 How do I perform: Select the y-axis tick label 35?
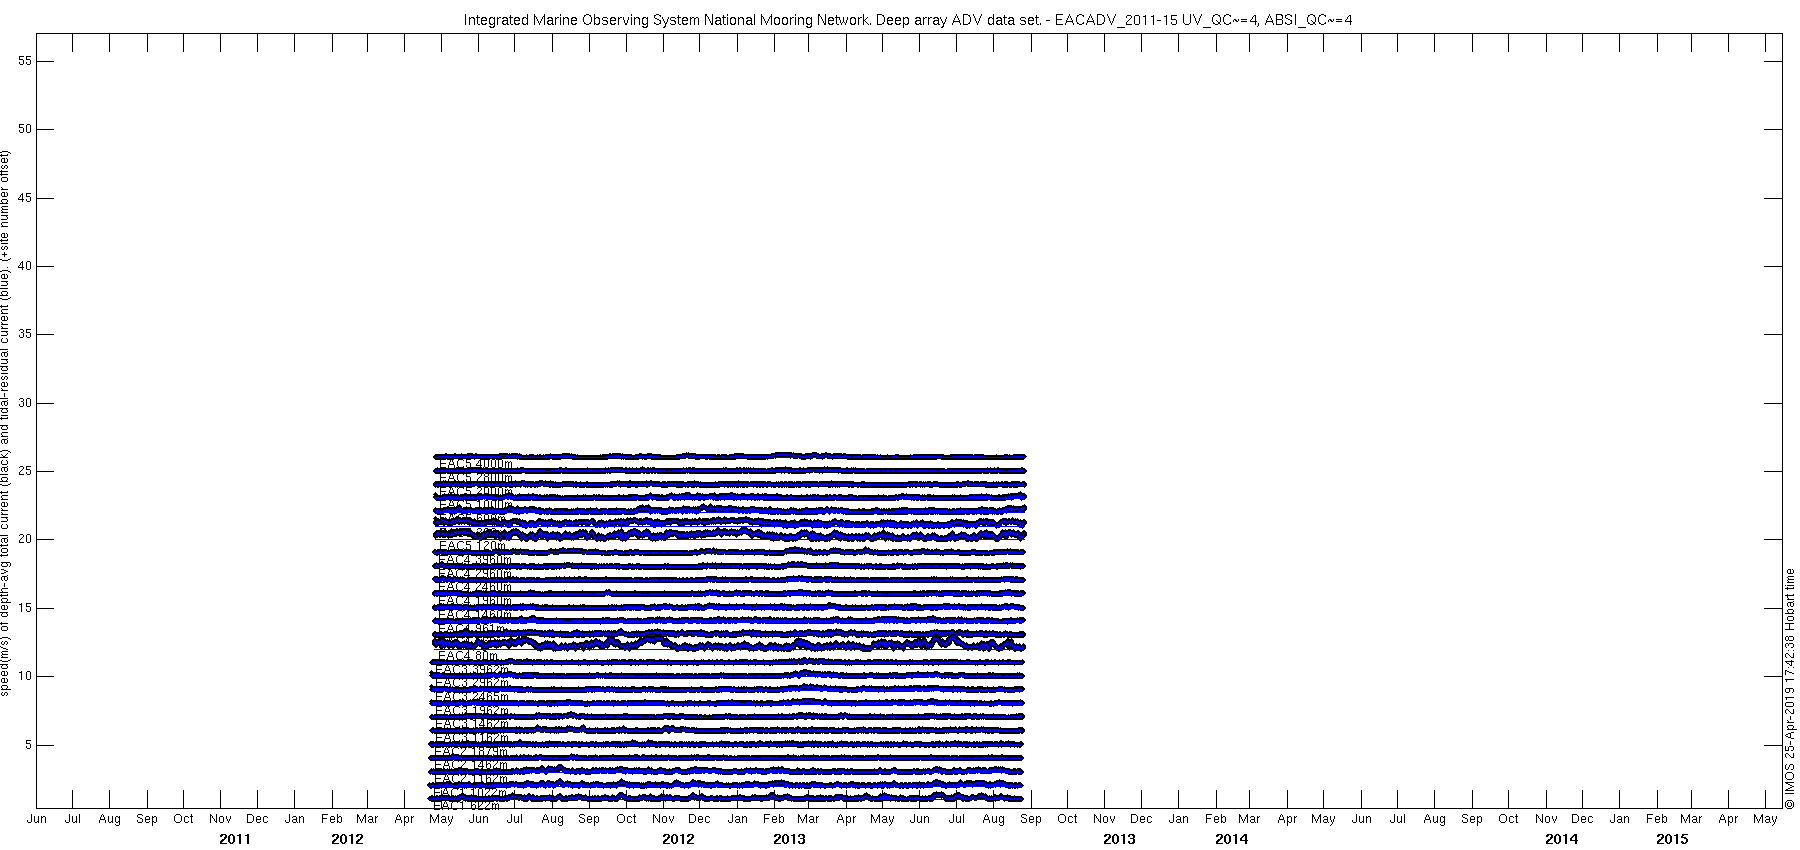pyautogui.click(x=25, y=334)
